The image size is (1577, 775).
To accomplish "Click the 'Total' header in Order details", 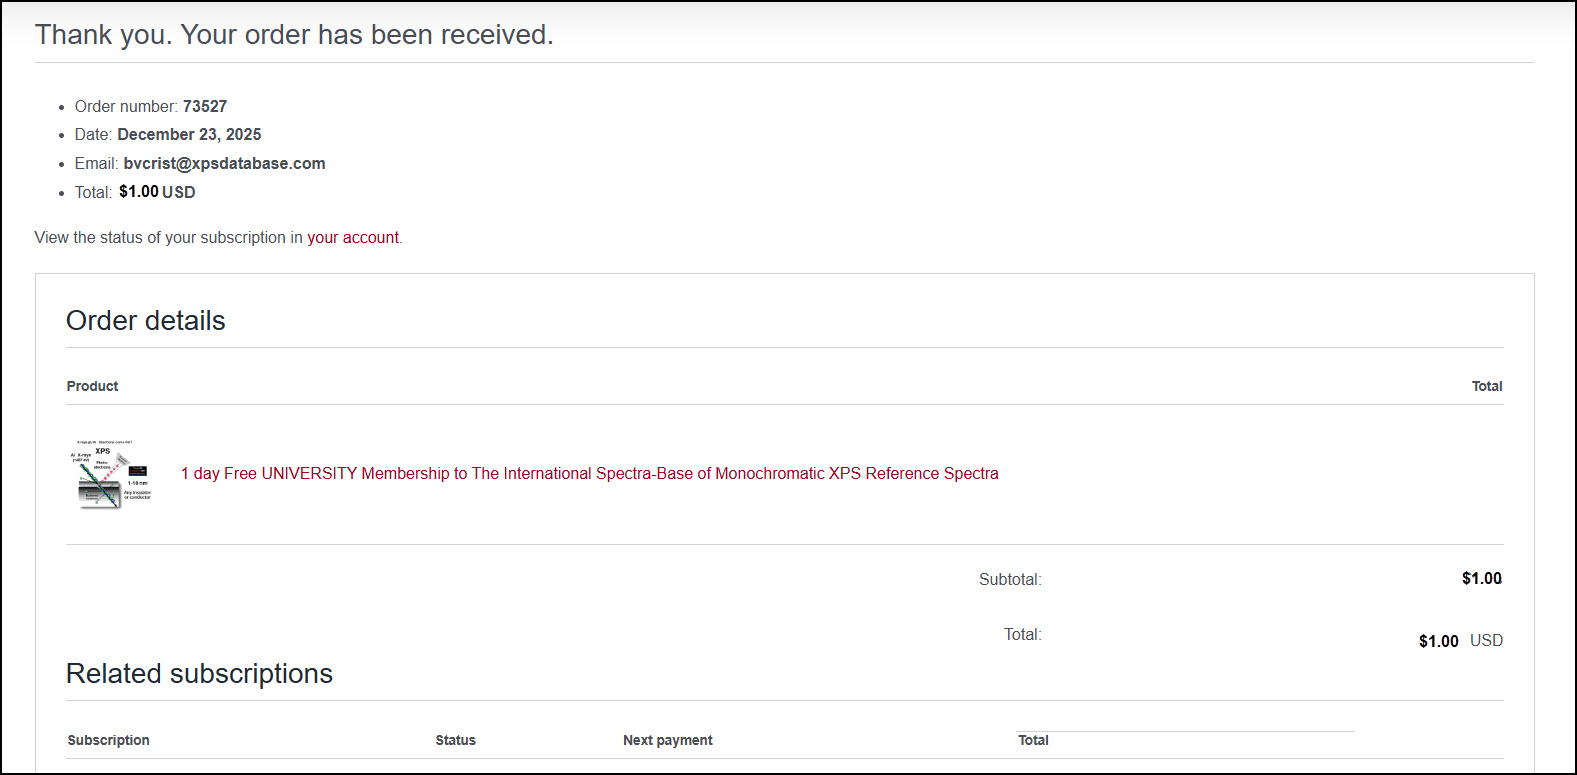I will pyautogui.click(x=1486, y=387).
